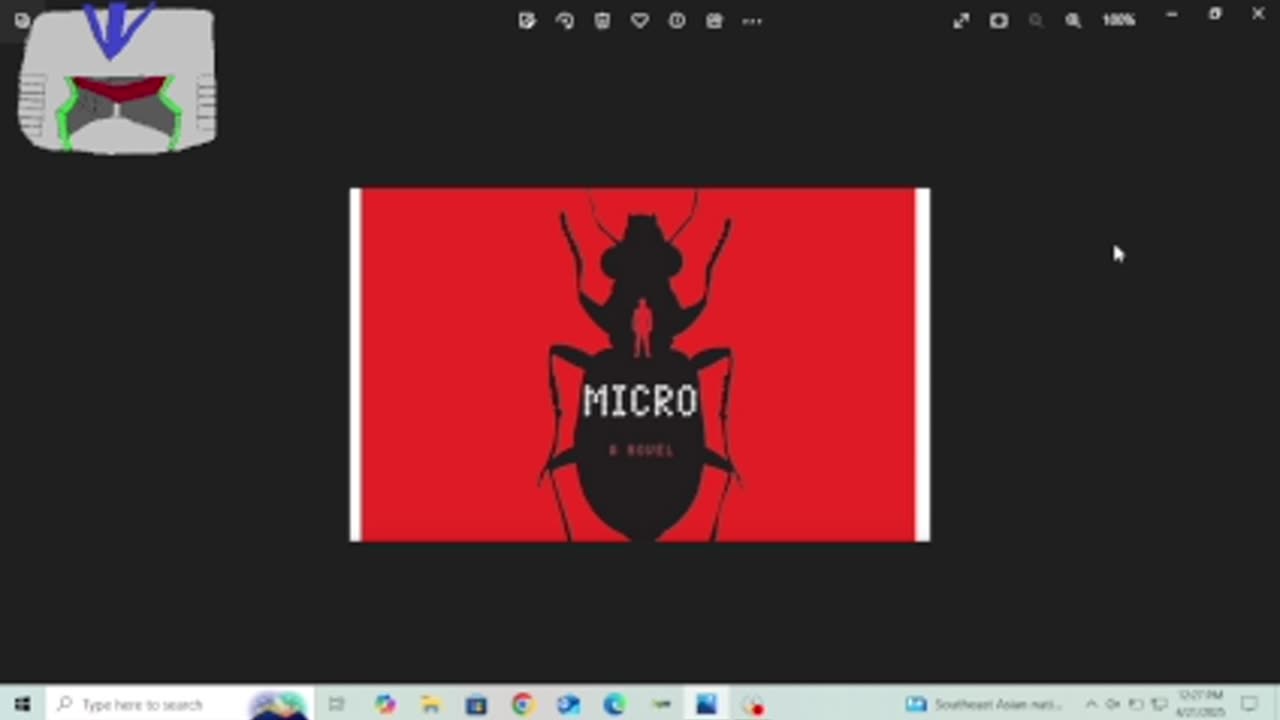Open the Windows Start menu
Image resolution: width=1280 pixels, height=720 pixels.
pos(22,704)
